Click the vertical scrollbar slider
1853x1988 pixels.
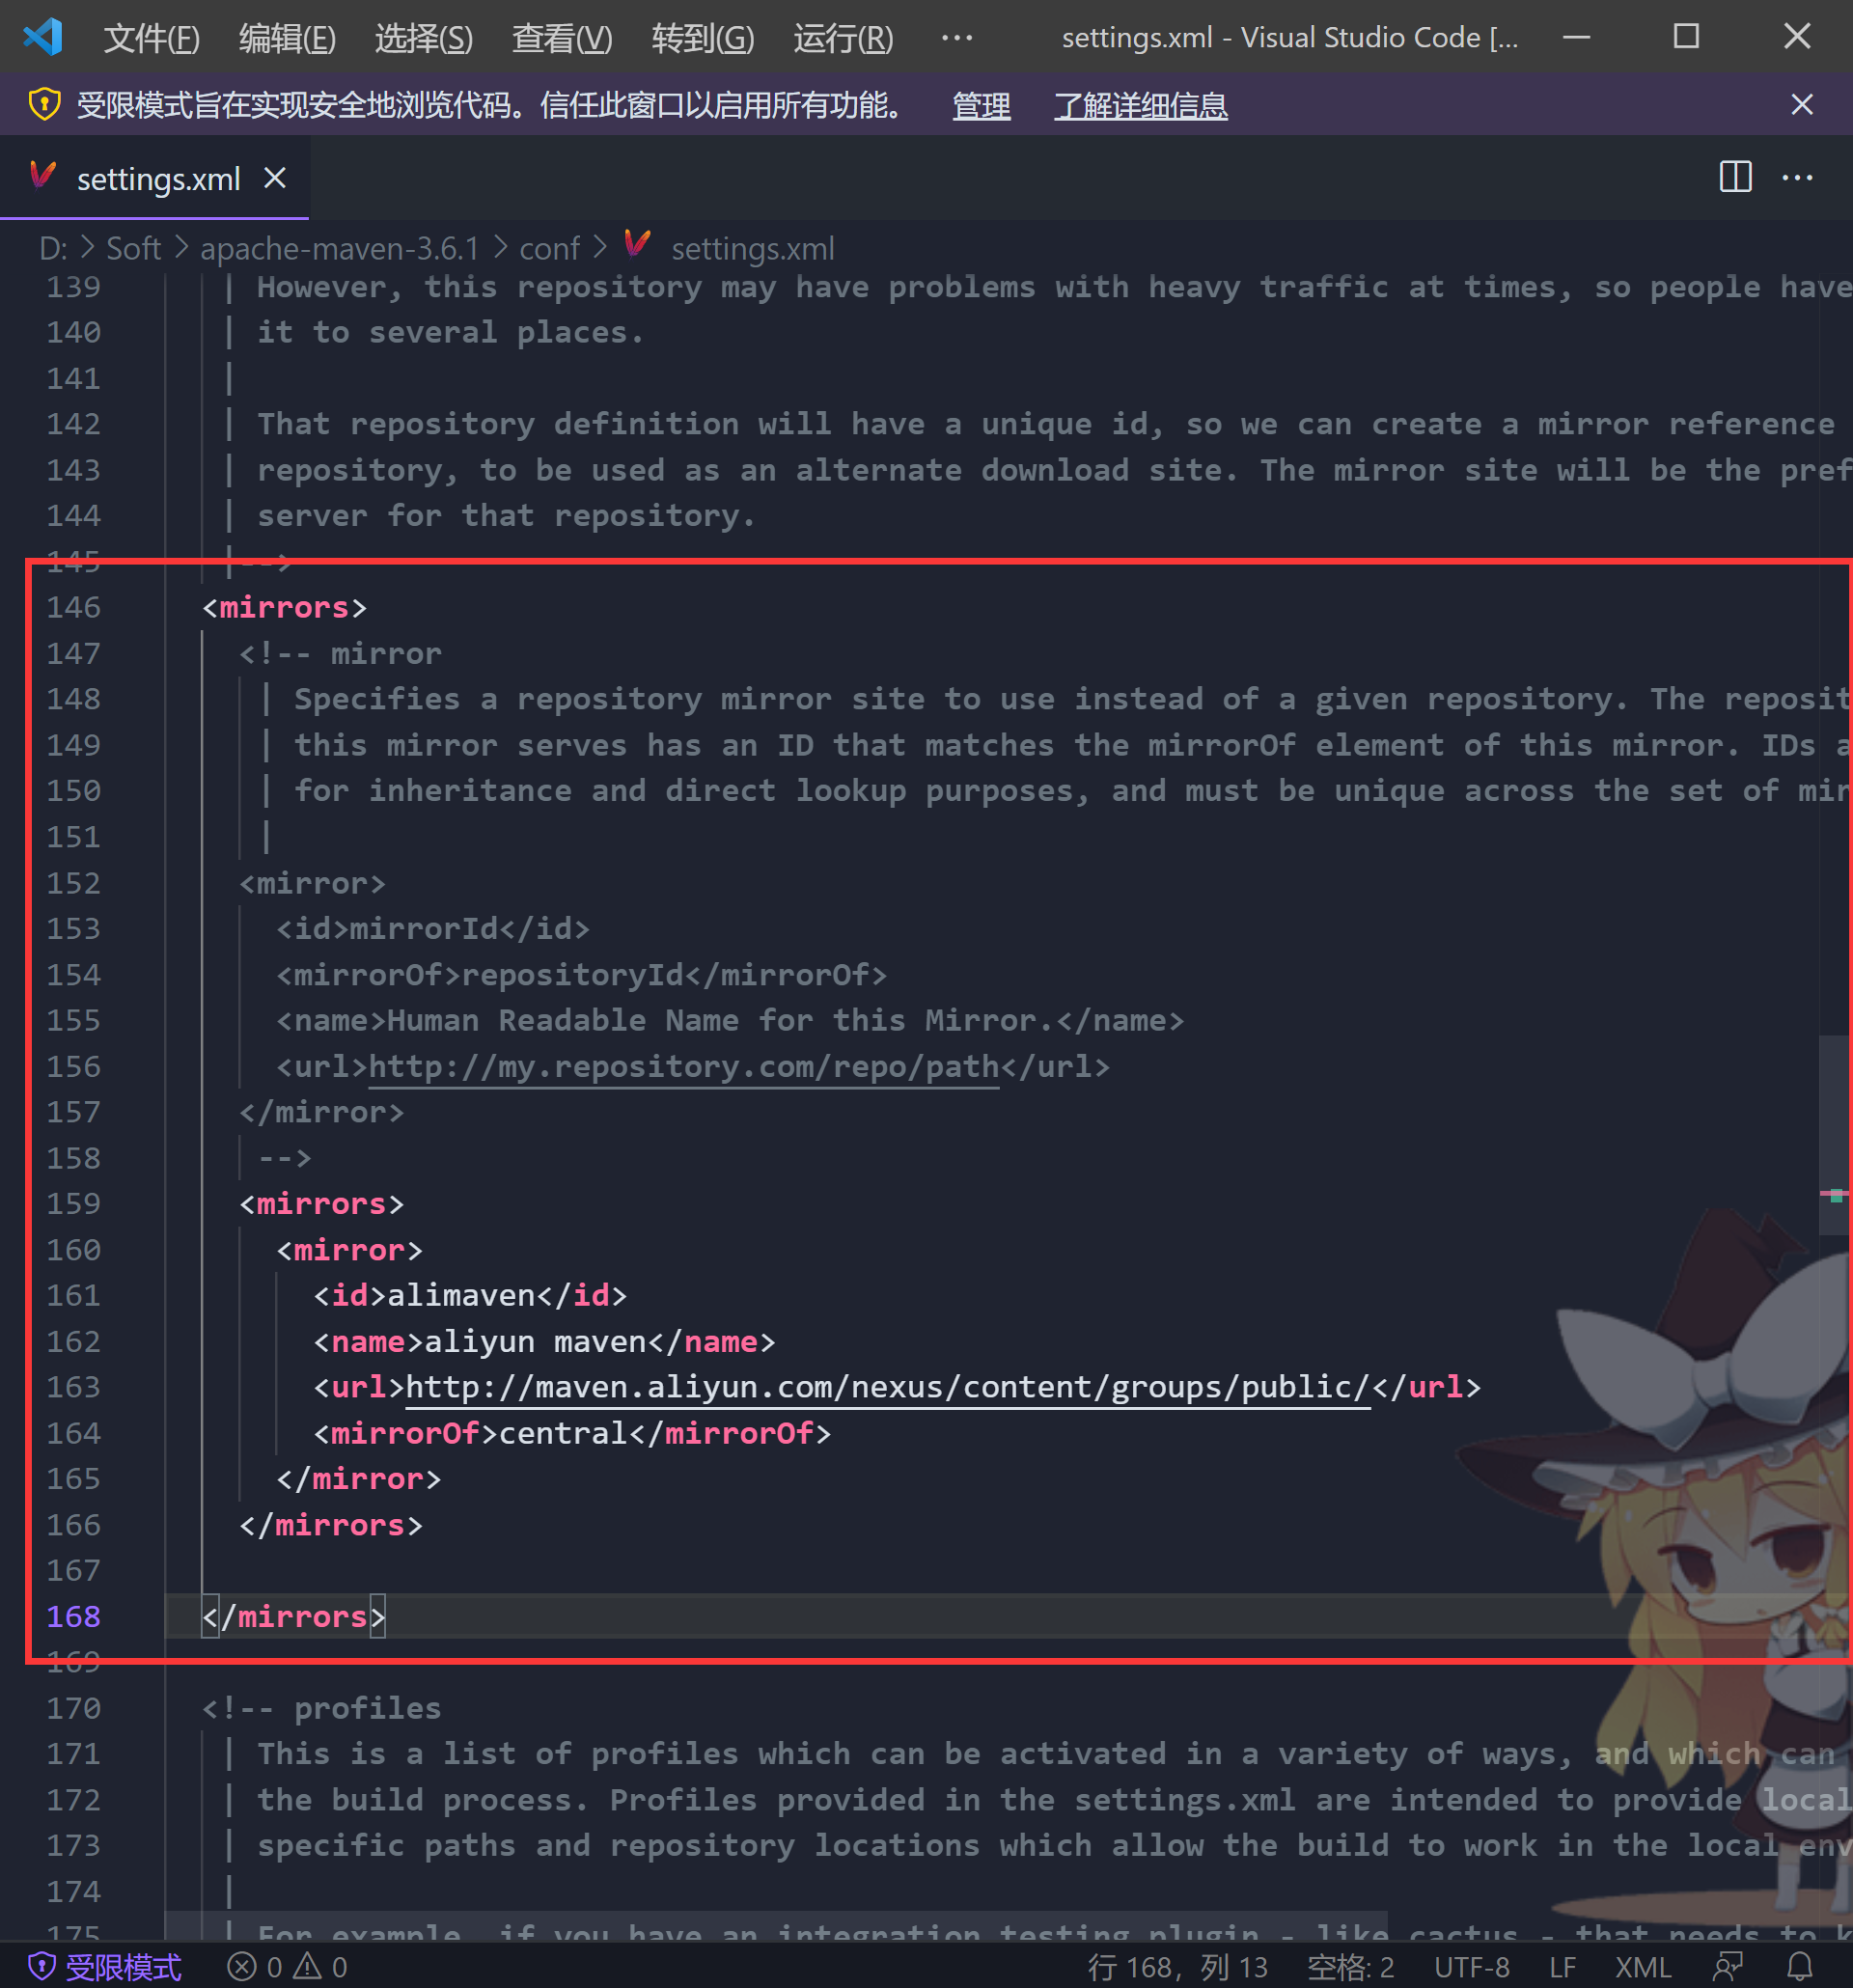1834,1134
